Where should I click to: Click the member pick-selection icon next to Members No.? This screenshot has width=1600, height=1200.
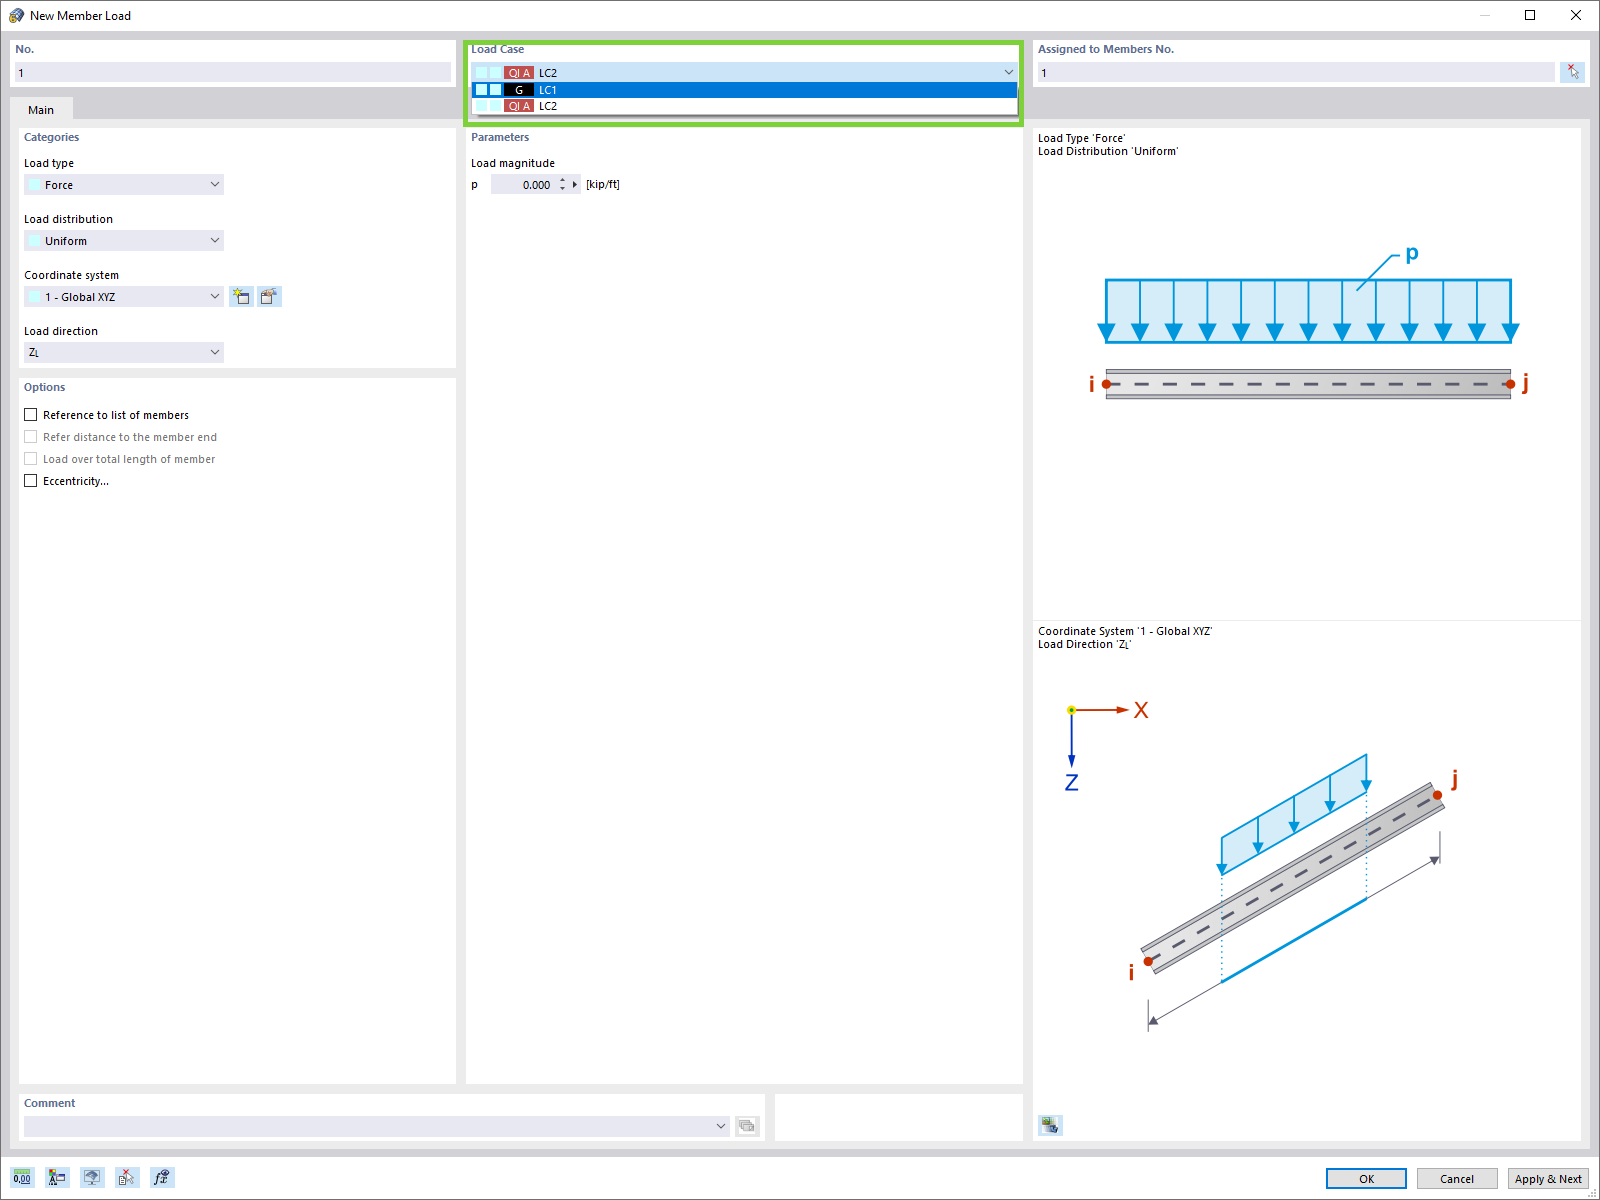(x=1573, y=71)
